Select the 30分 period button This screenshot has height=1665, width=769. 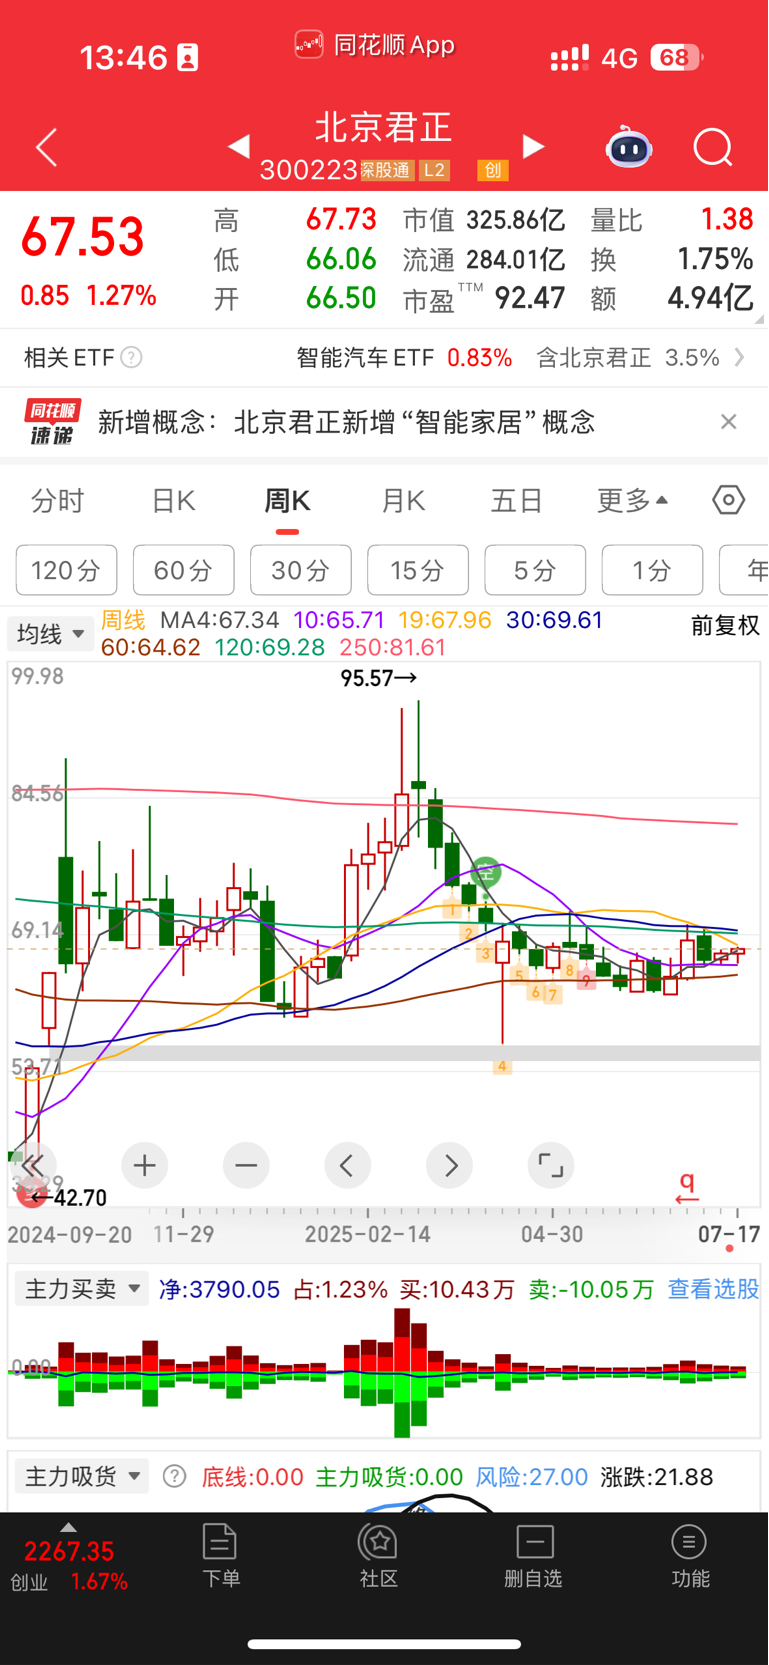[x=301, y=570]
